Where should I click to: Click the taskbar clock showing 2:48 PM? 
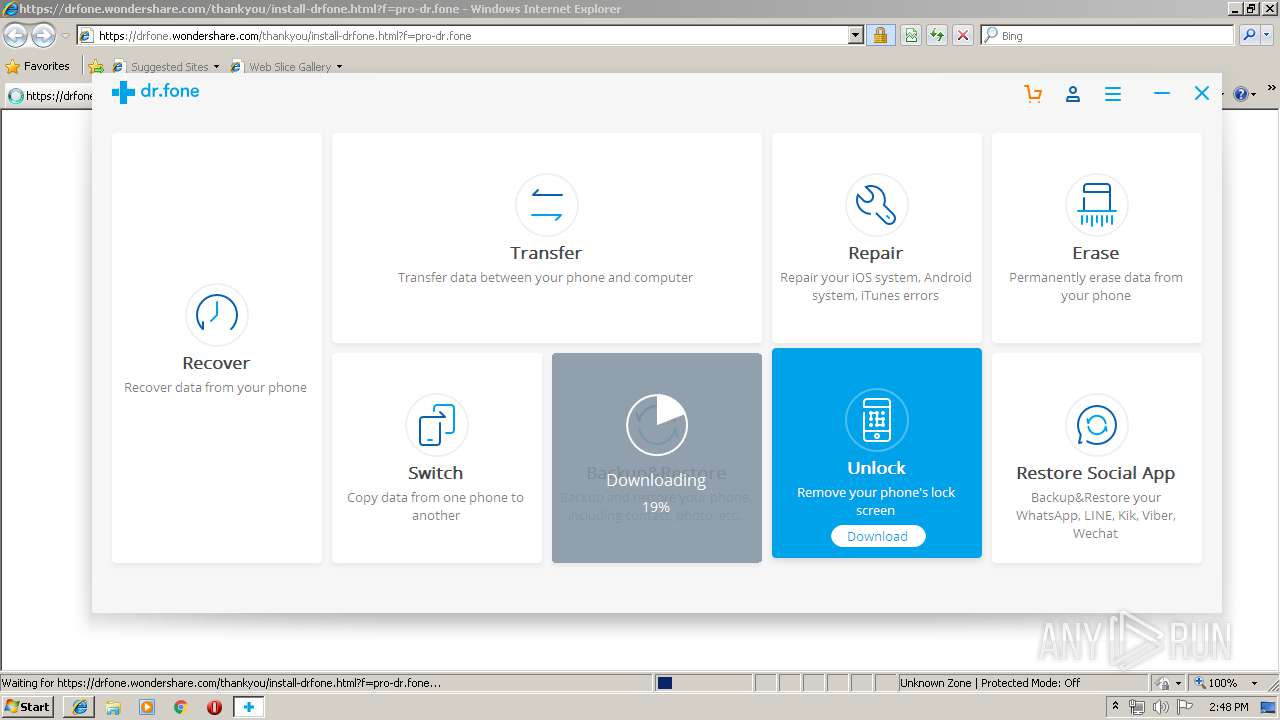coord(1228,707)
